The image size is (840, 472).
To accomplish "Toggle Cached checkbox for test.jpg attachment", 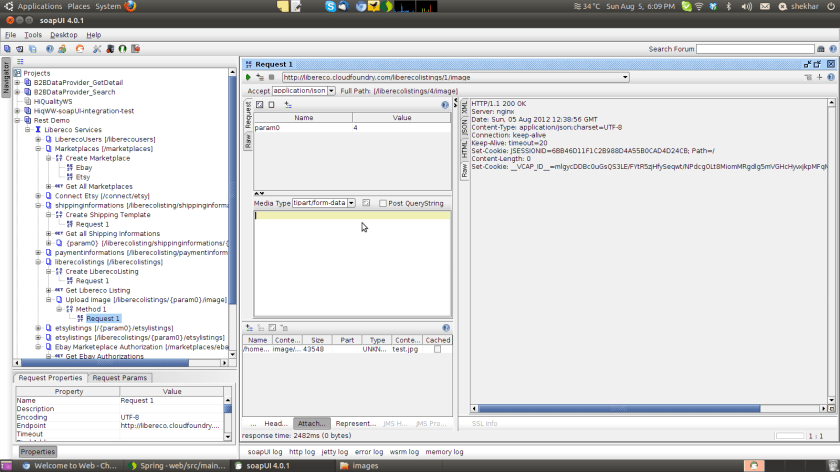I will coord(437,349).
